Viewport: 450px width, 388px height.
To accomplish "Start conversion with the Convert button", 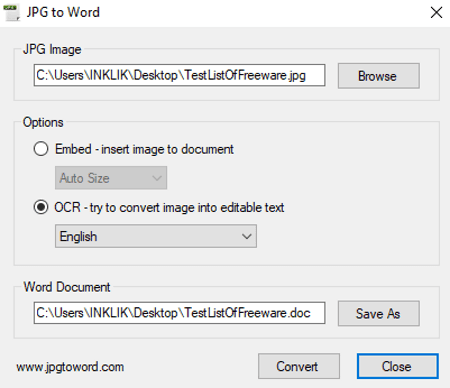I will (x=299, y=366).
